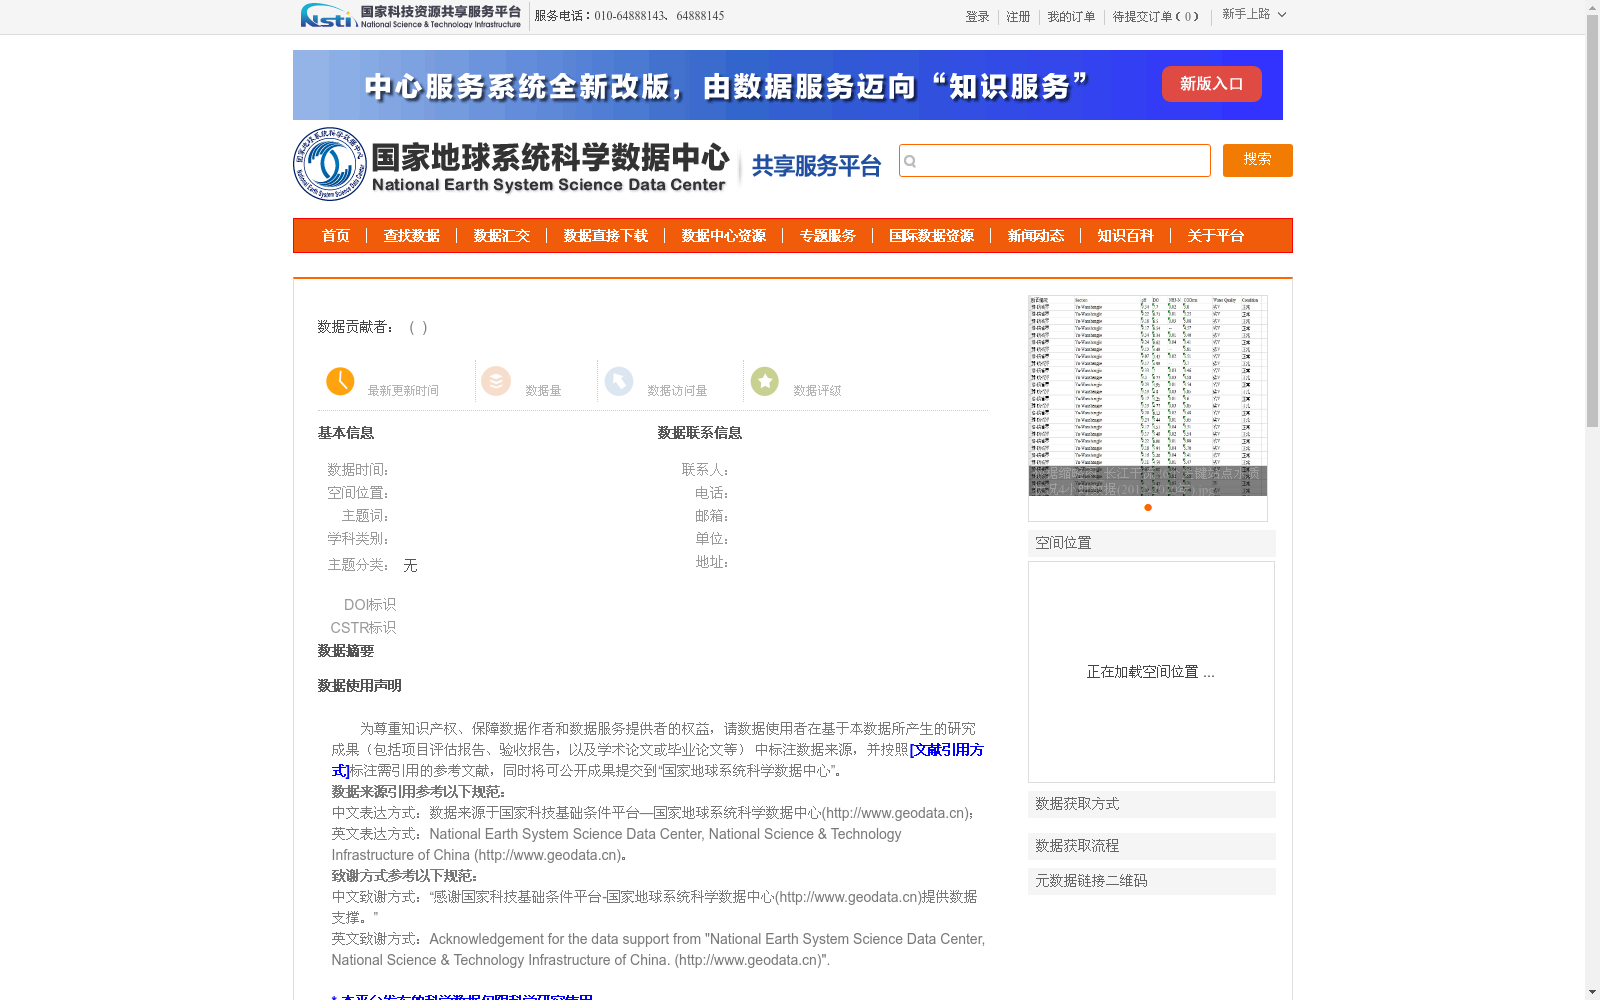The image size is (1600, 1000).
Task: Click the 新版入口 banner button
Action: (x=1211, y=84)
